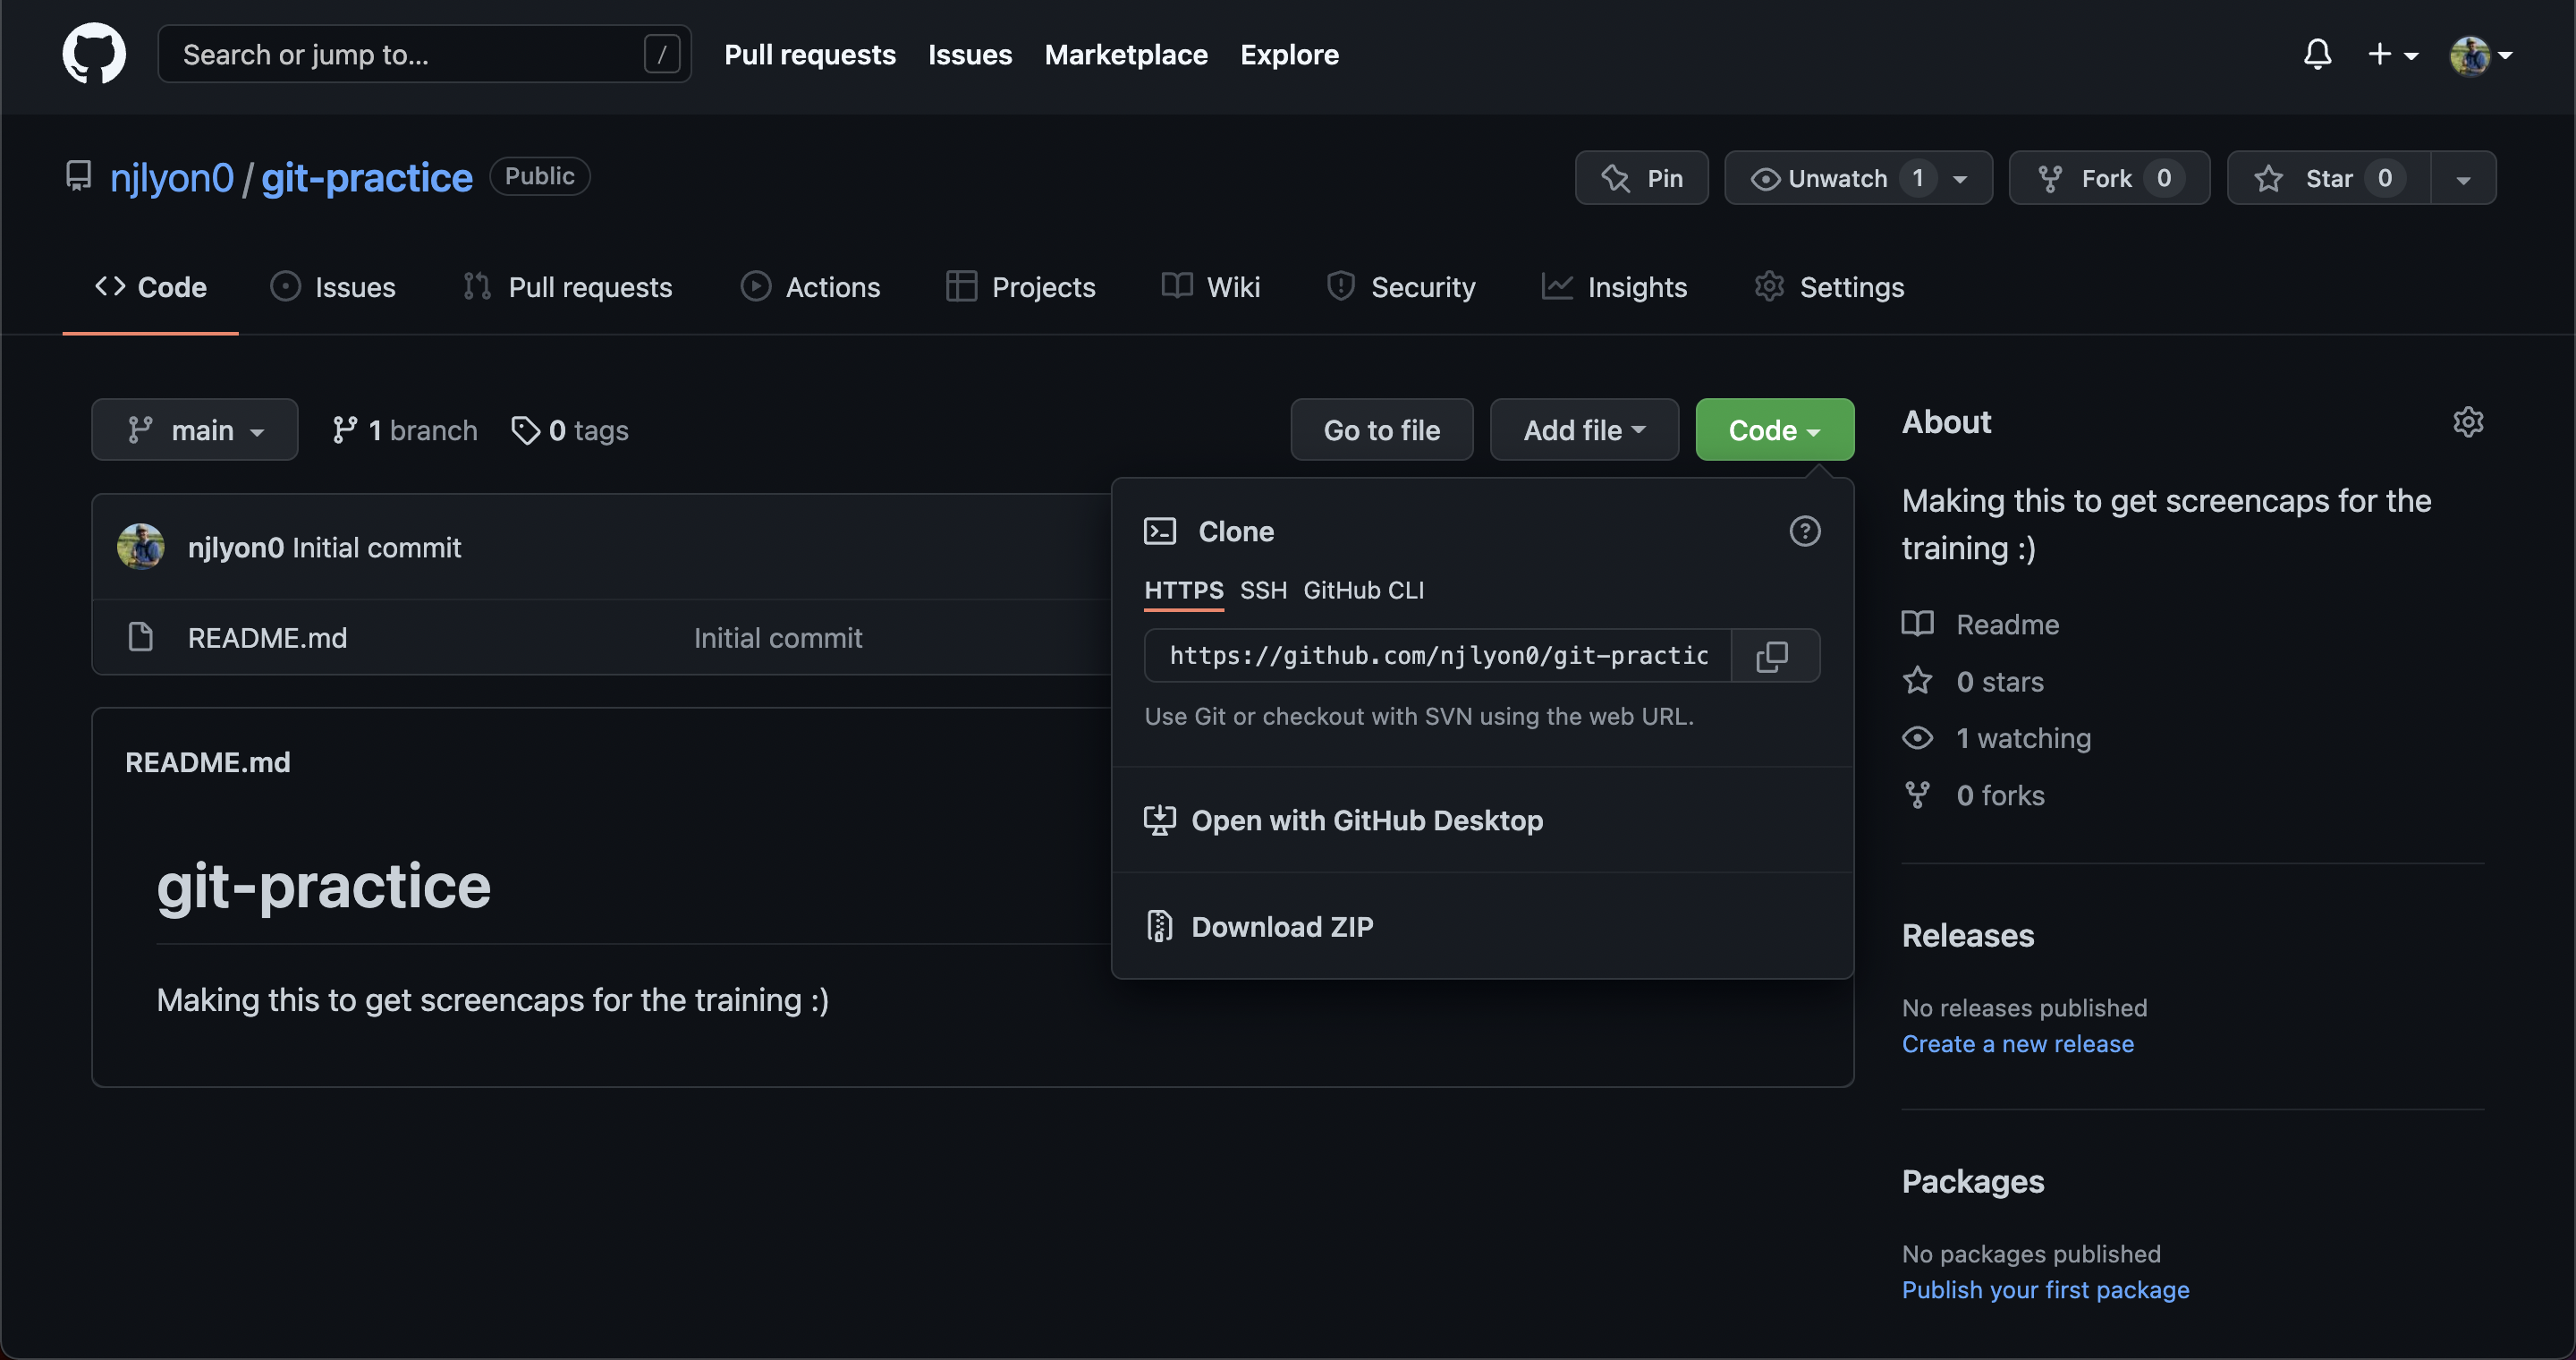The height and width of the screenshot is (1360, 2576).
Task: Toggle to GitHub CLI clone option
Action: pyautogui.click(x=1363, y=590)
